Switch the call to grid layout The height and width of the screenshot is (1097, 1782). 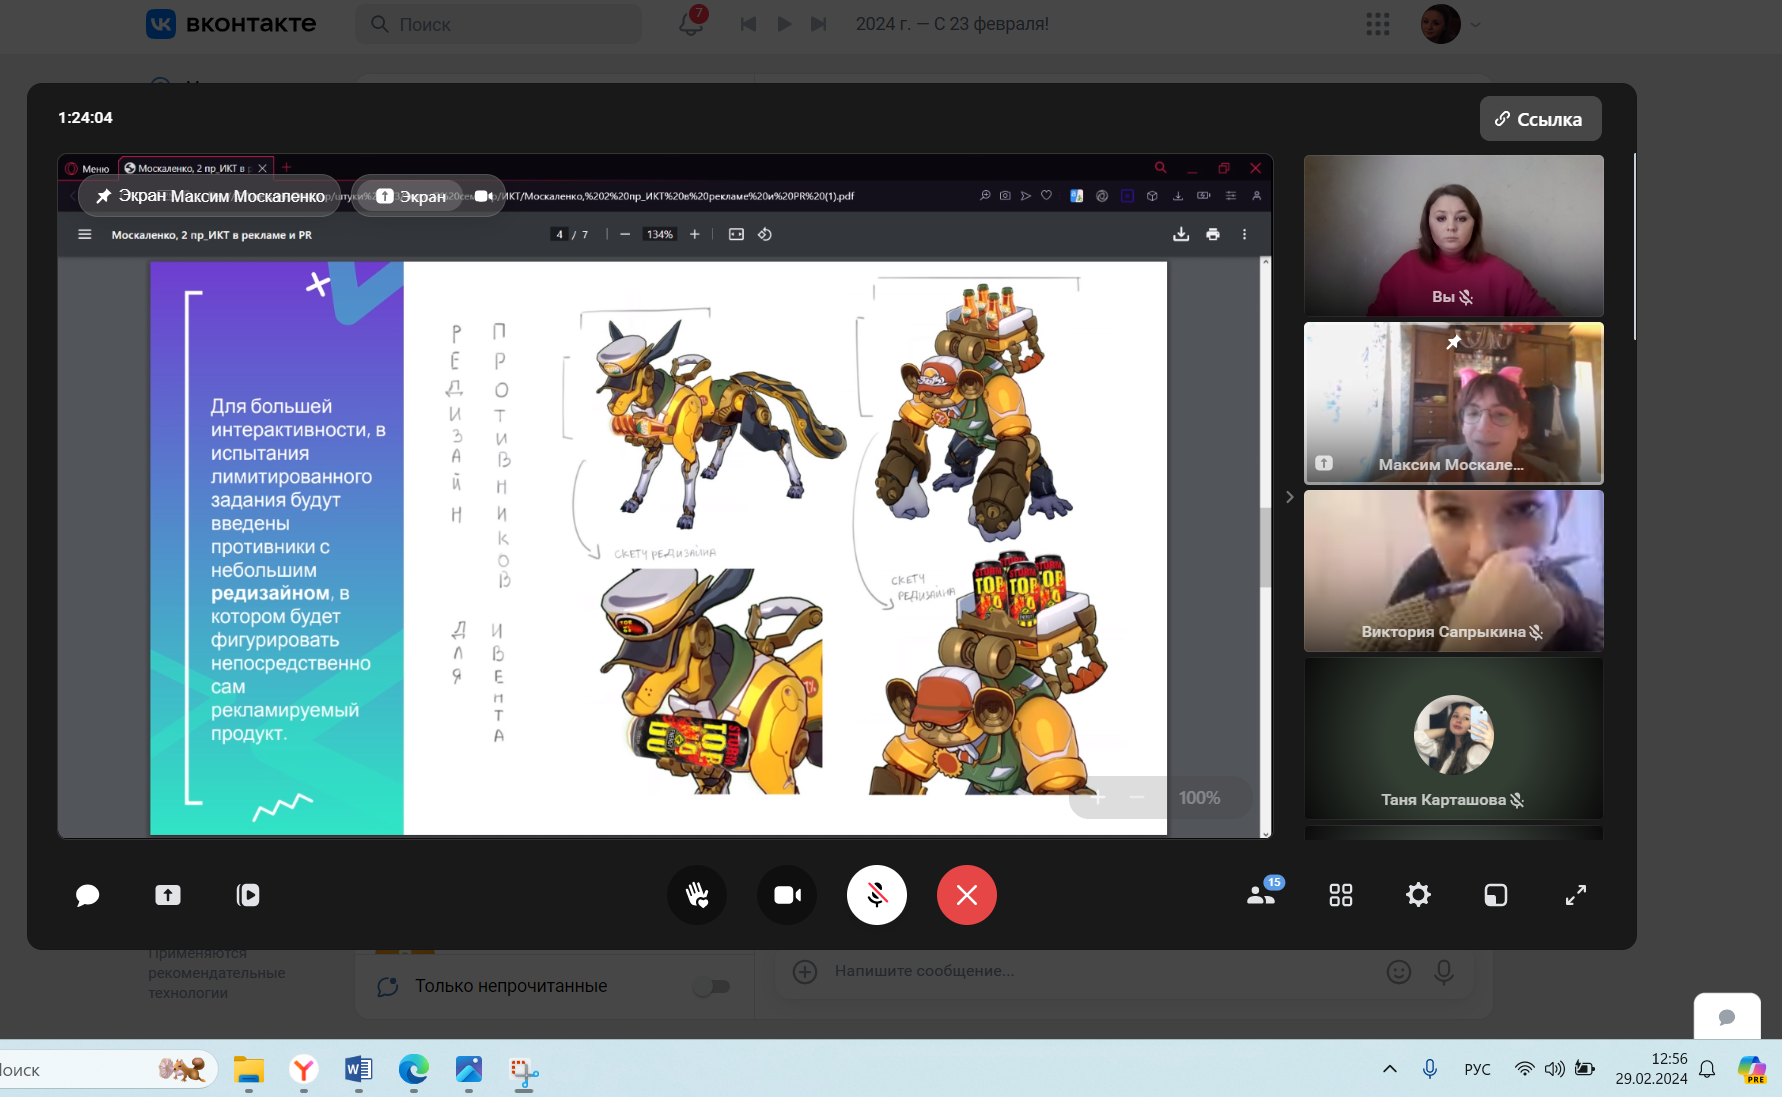1341,895
